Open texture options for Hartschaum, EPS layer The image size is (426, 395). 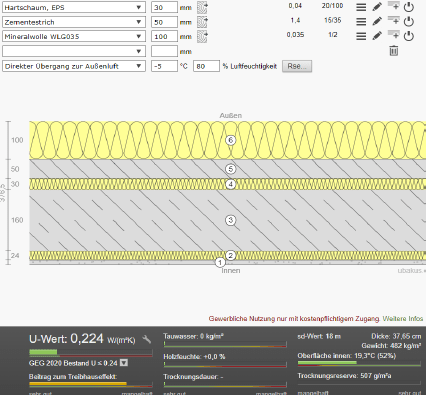point(202,7)
